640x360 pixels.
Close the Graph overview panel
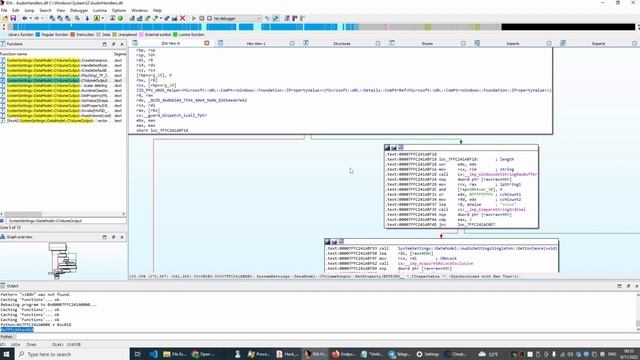[x=122, y=237]
